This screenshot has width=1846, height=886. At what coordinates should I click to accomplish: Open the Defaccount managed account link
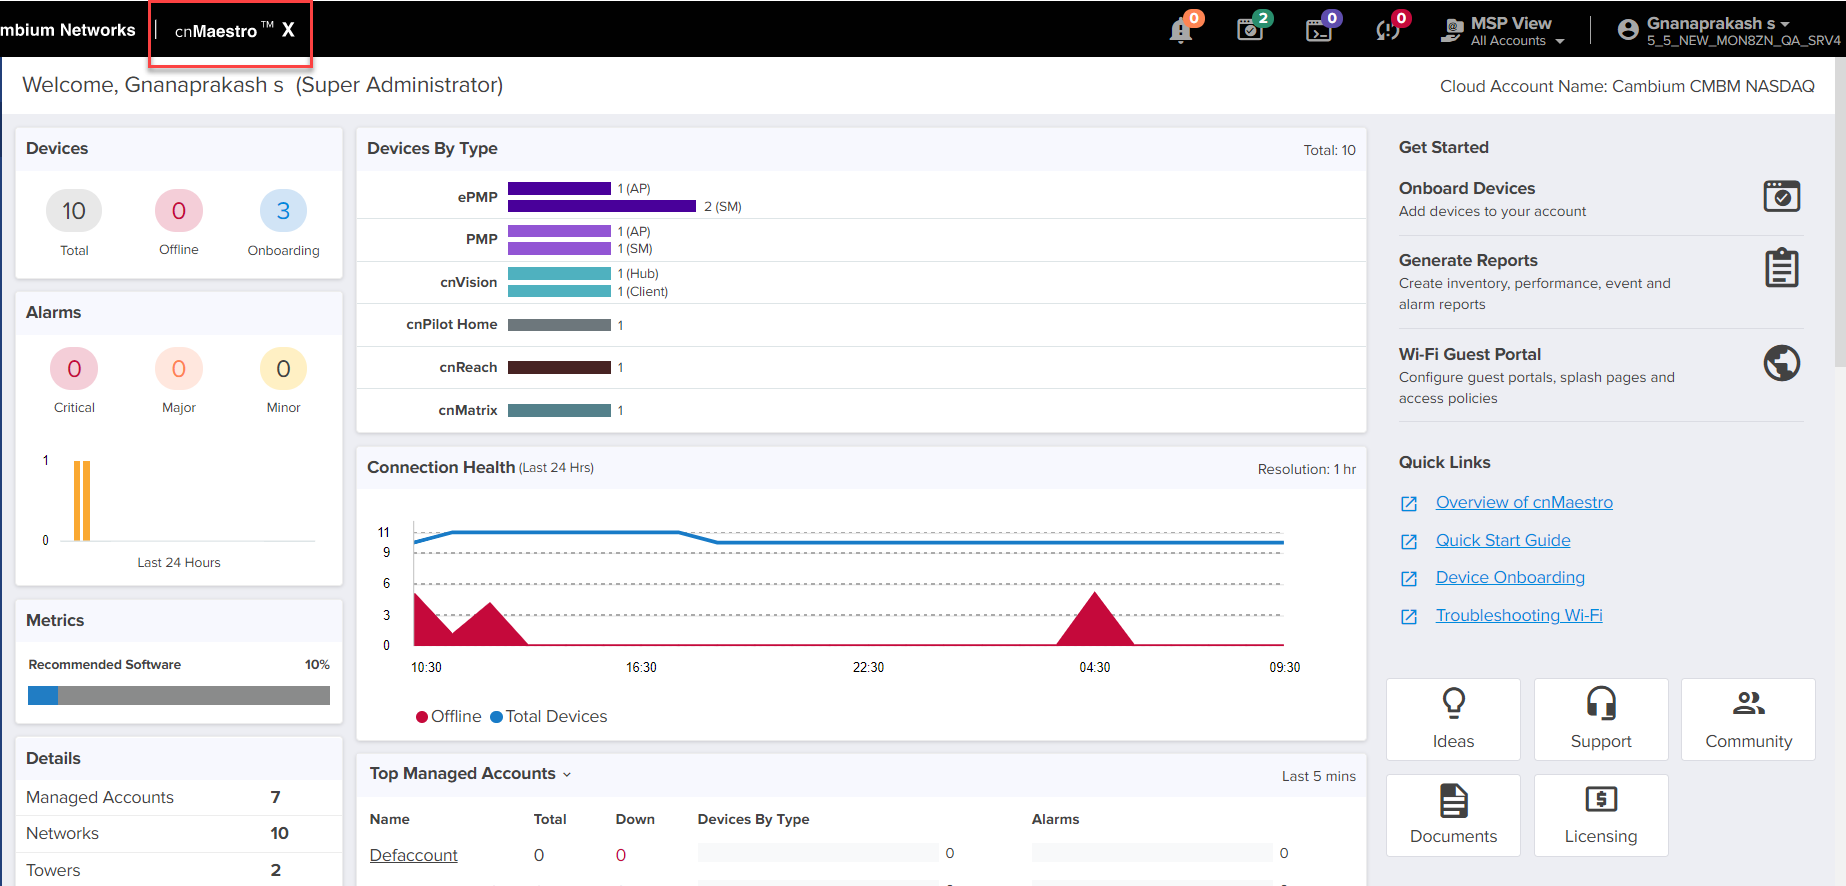pos(413,855)
